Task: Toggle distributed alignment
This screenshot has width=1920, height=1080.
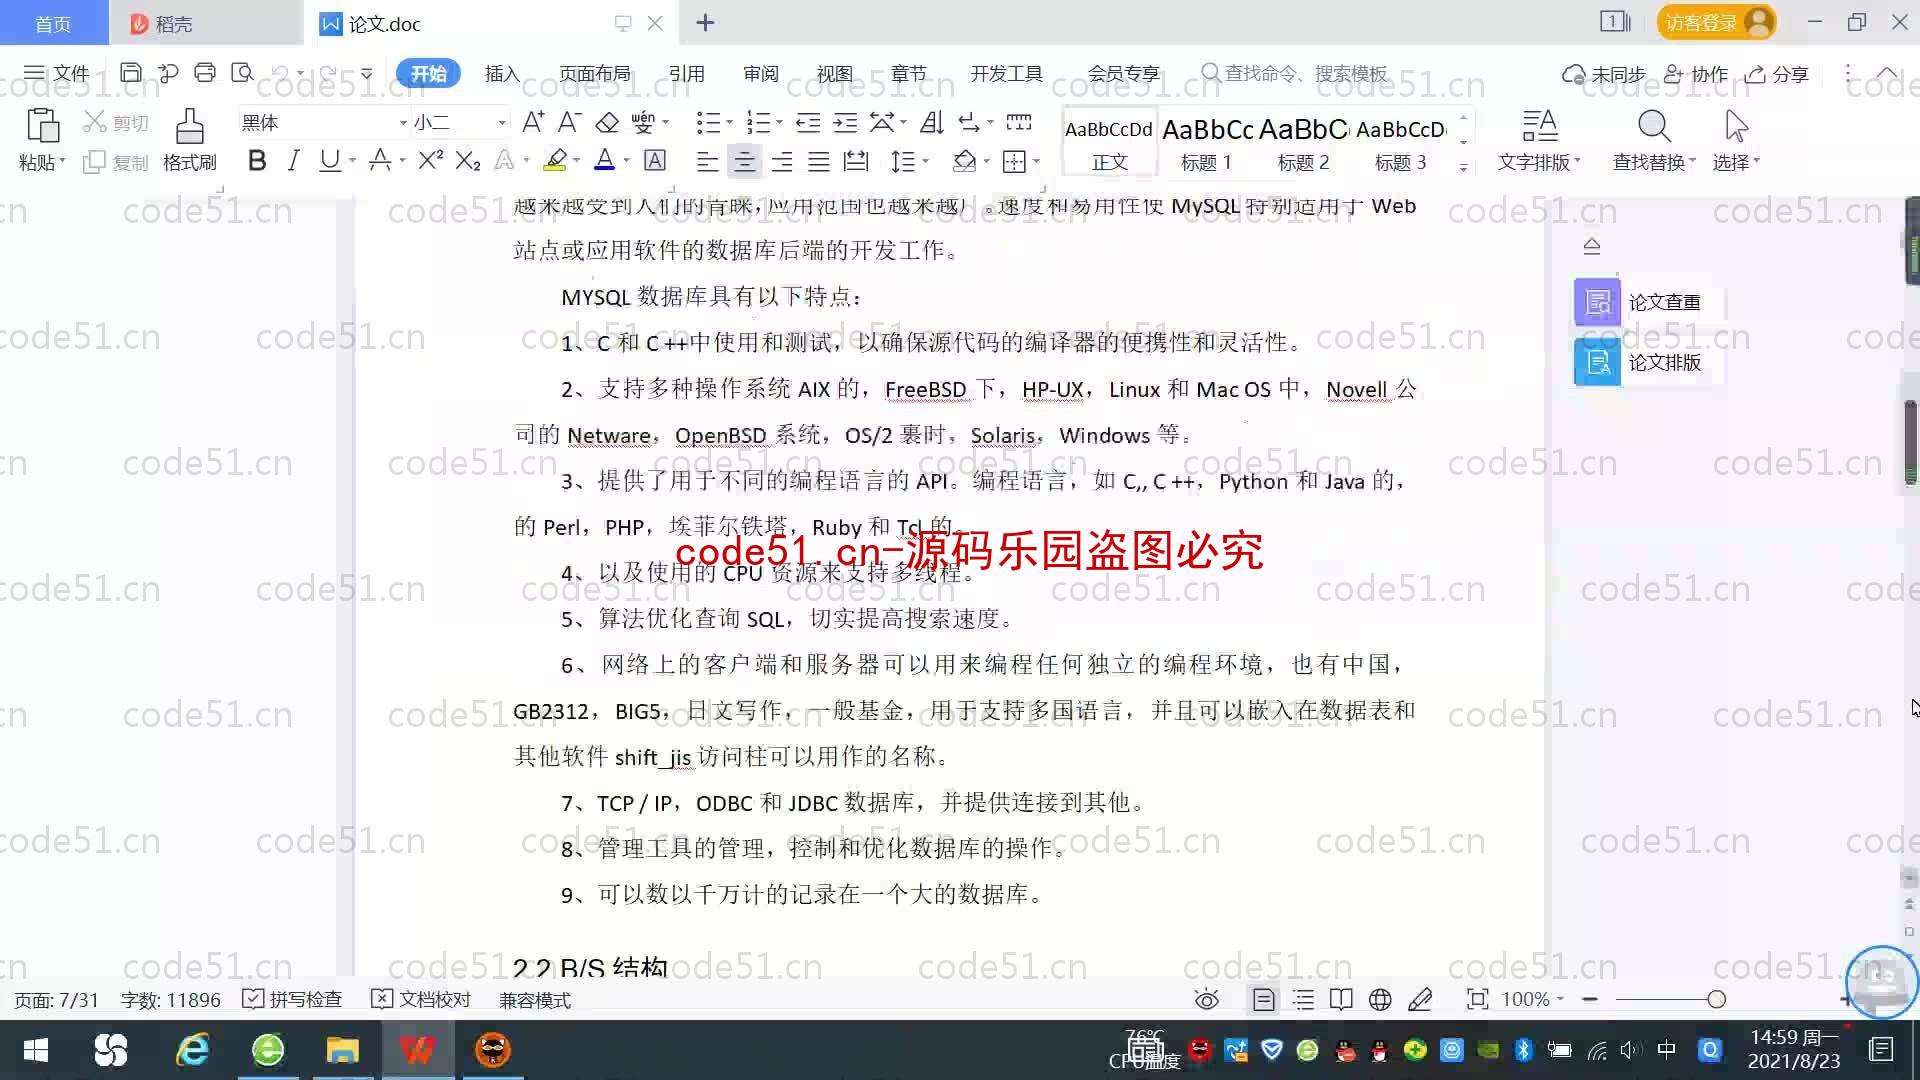Action: click(856, 161)
